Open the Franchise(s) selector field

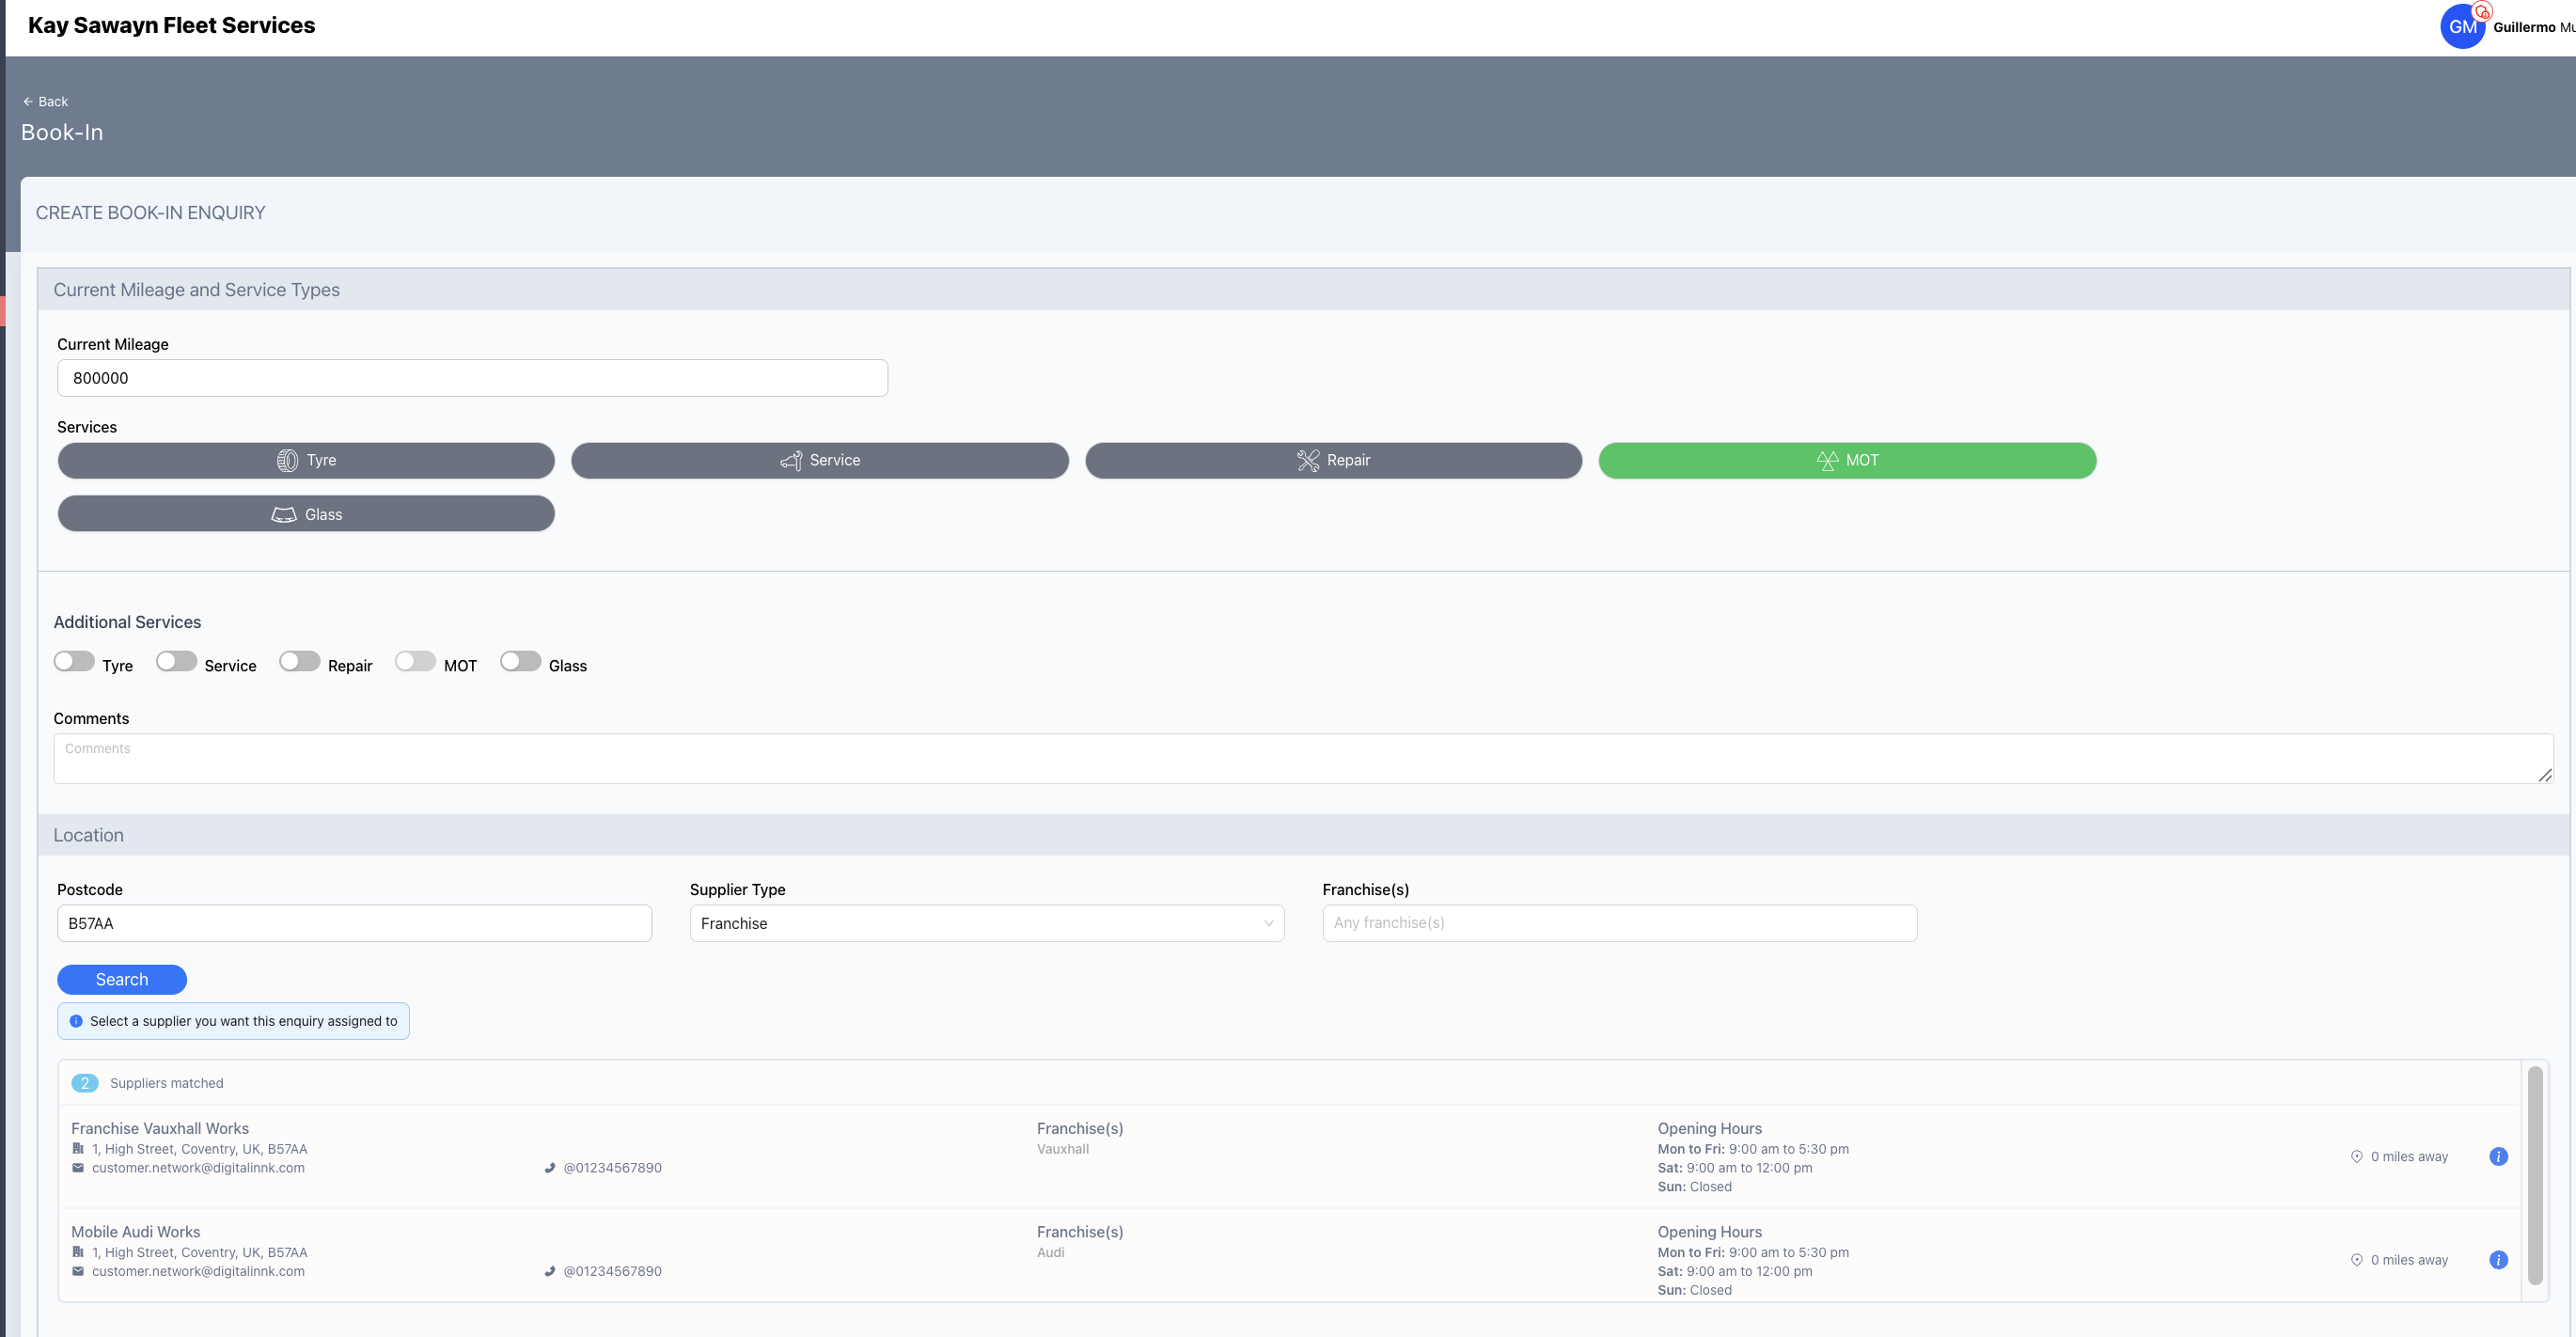point(1619,923)
